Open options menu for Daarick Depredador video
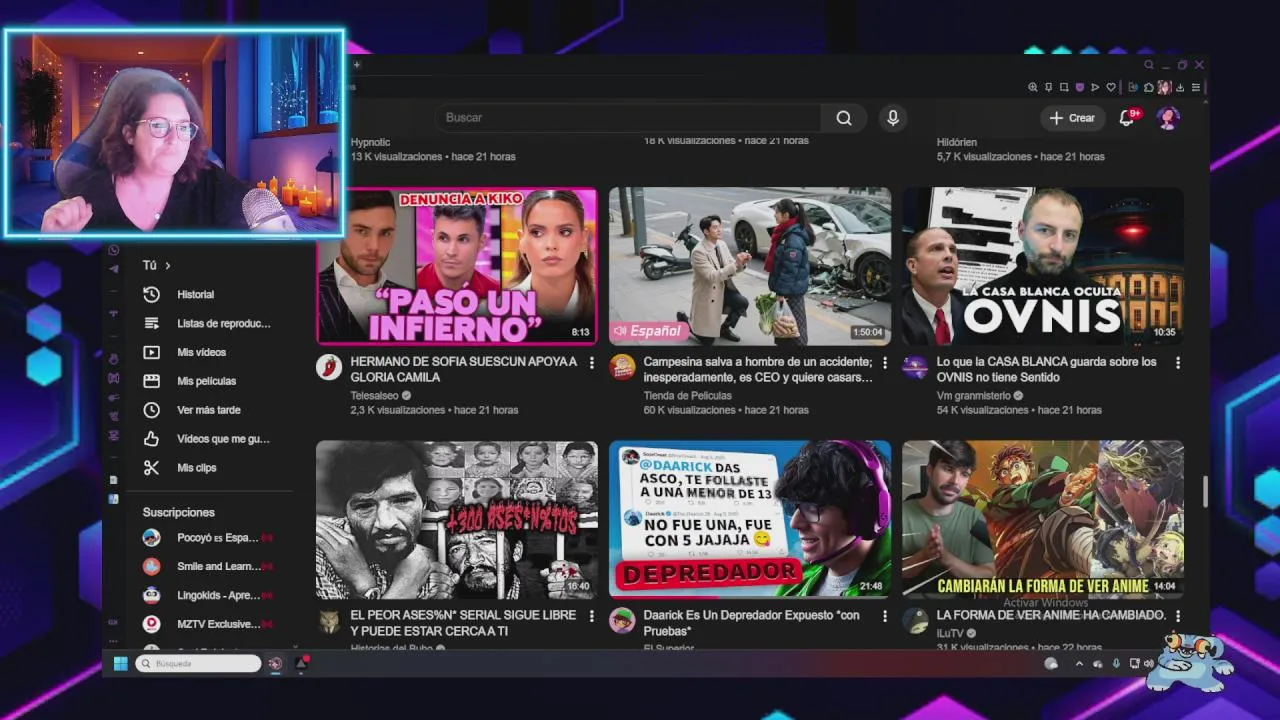The width and height of the screenshot is (1280, 720). pos(884,617)
